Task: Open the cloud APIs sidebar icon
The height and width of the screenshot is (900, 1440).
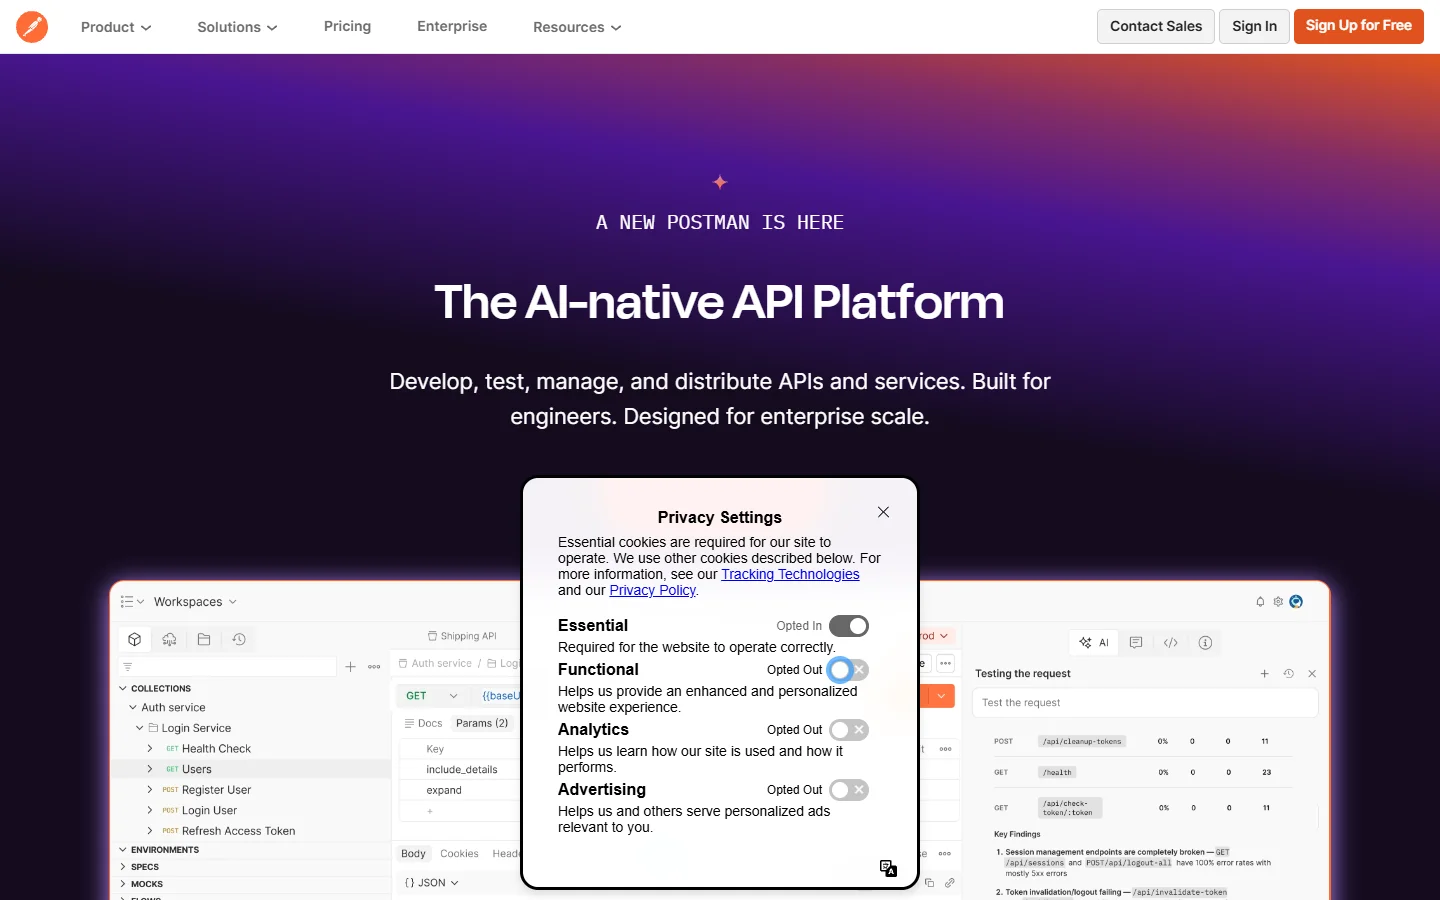Action: point(170,639)
